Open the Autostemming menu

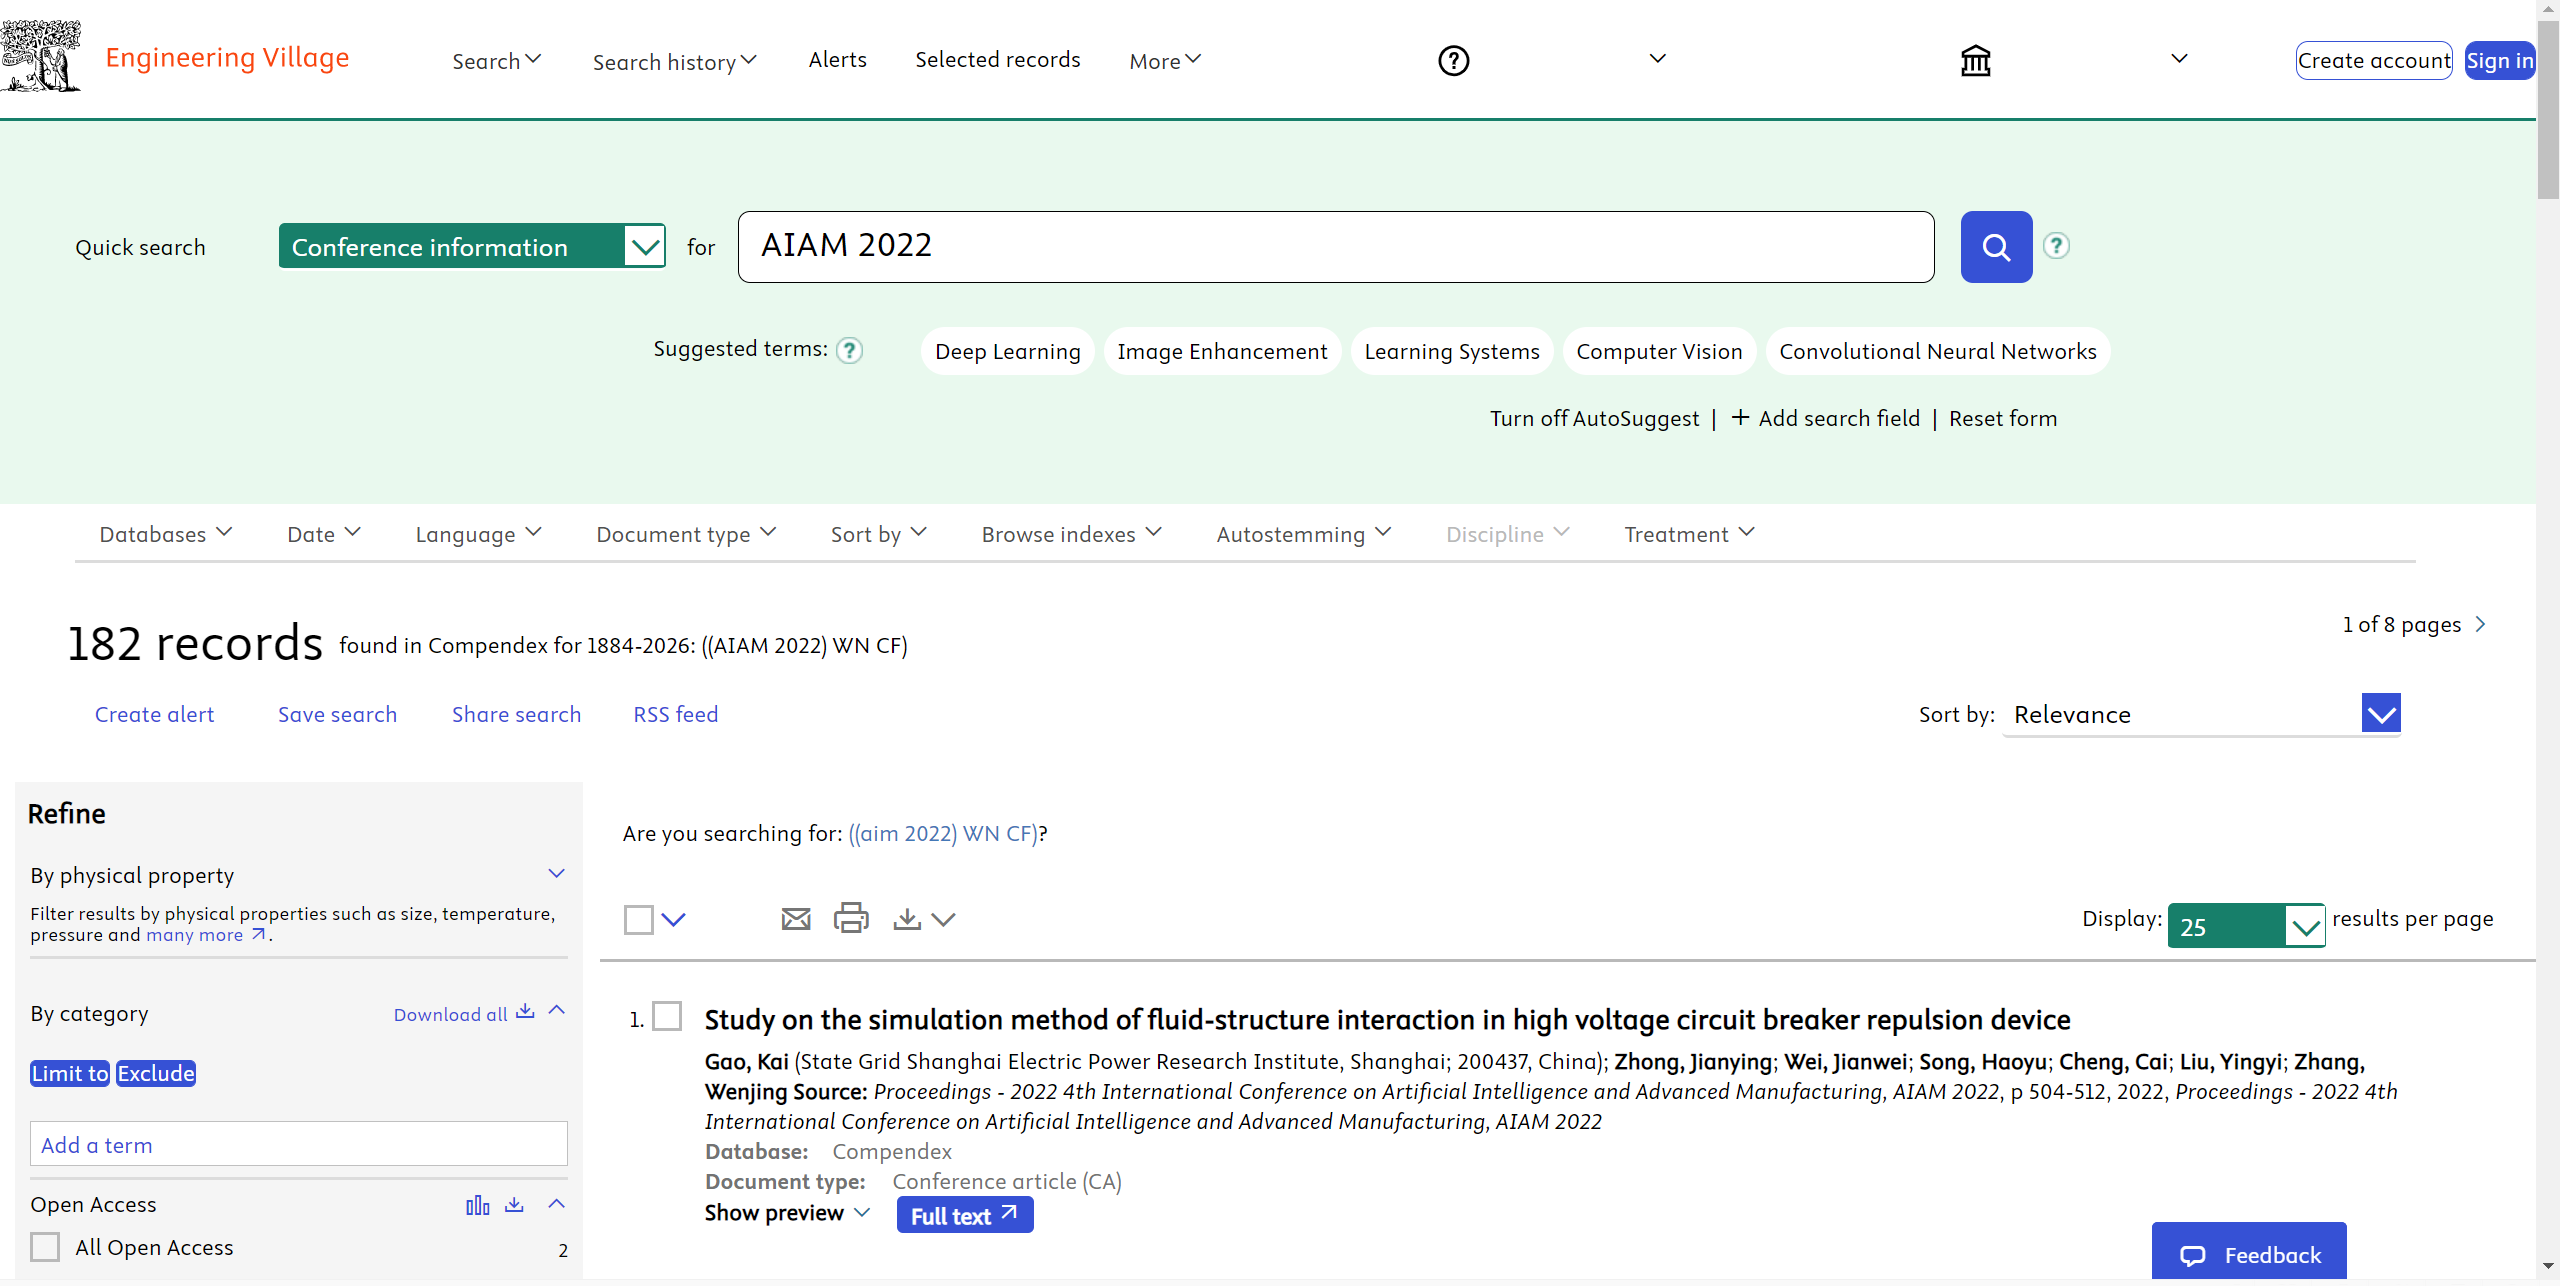[x=1303, y=534]
